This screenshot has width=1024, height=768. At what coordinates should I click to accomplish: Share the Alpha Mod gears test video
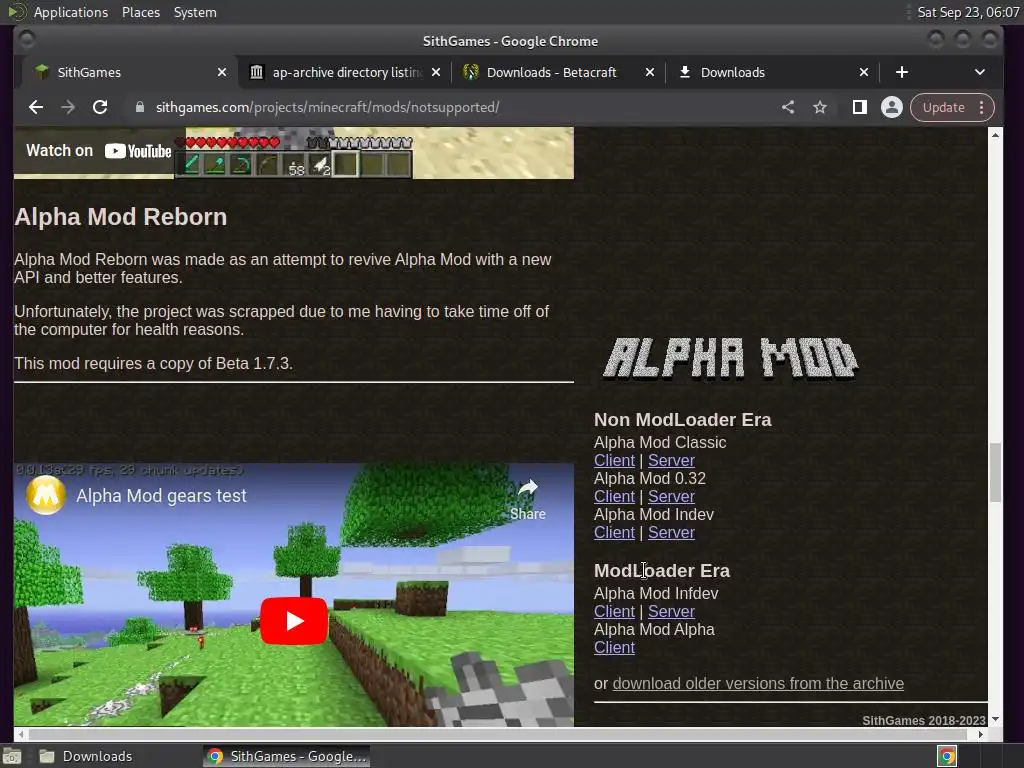(528, 500)
